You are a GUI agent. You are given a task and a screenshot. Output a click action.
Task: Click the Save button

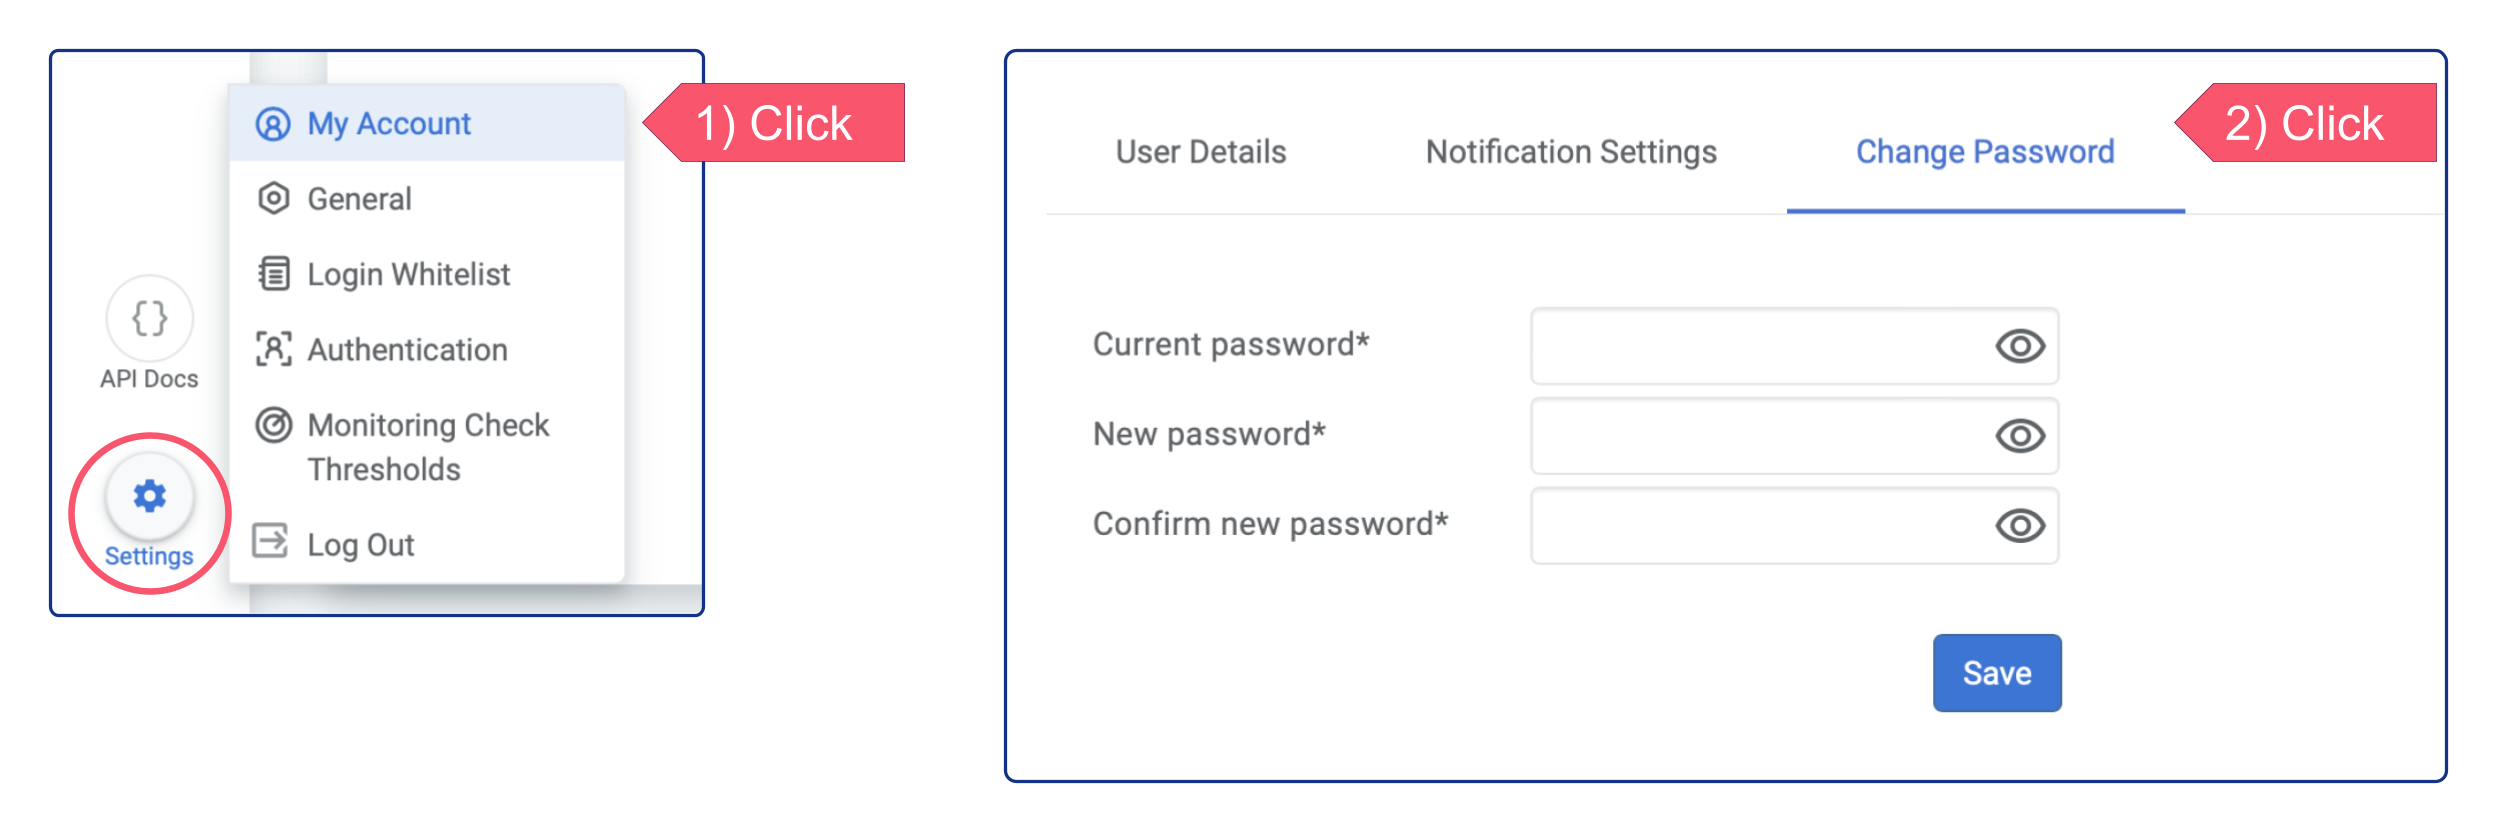point(1996,672)
